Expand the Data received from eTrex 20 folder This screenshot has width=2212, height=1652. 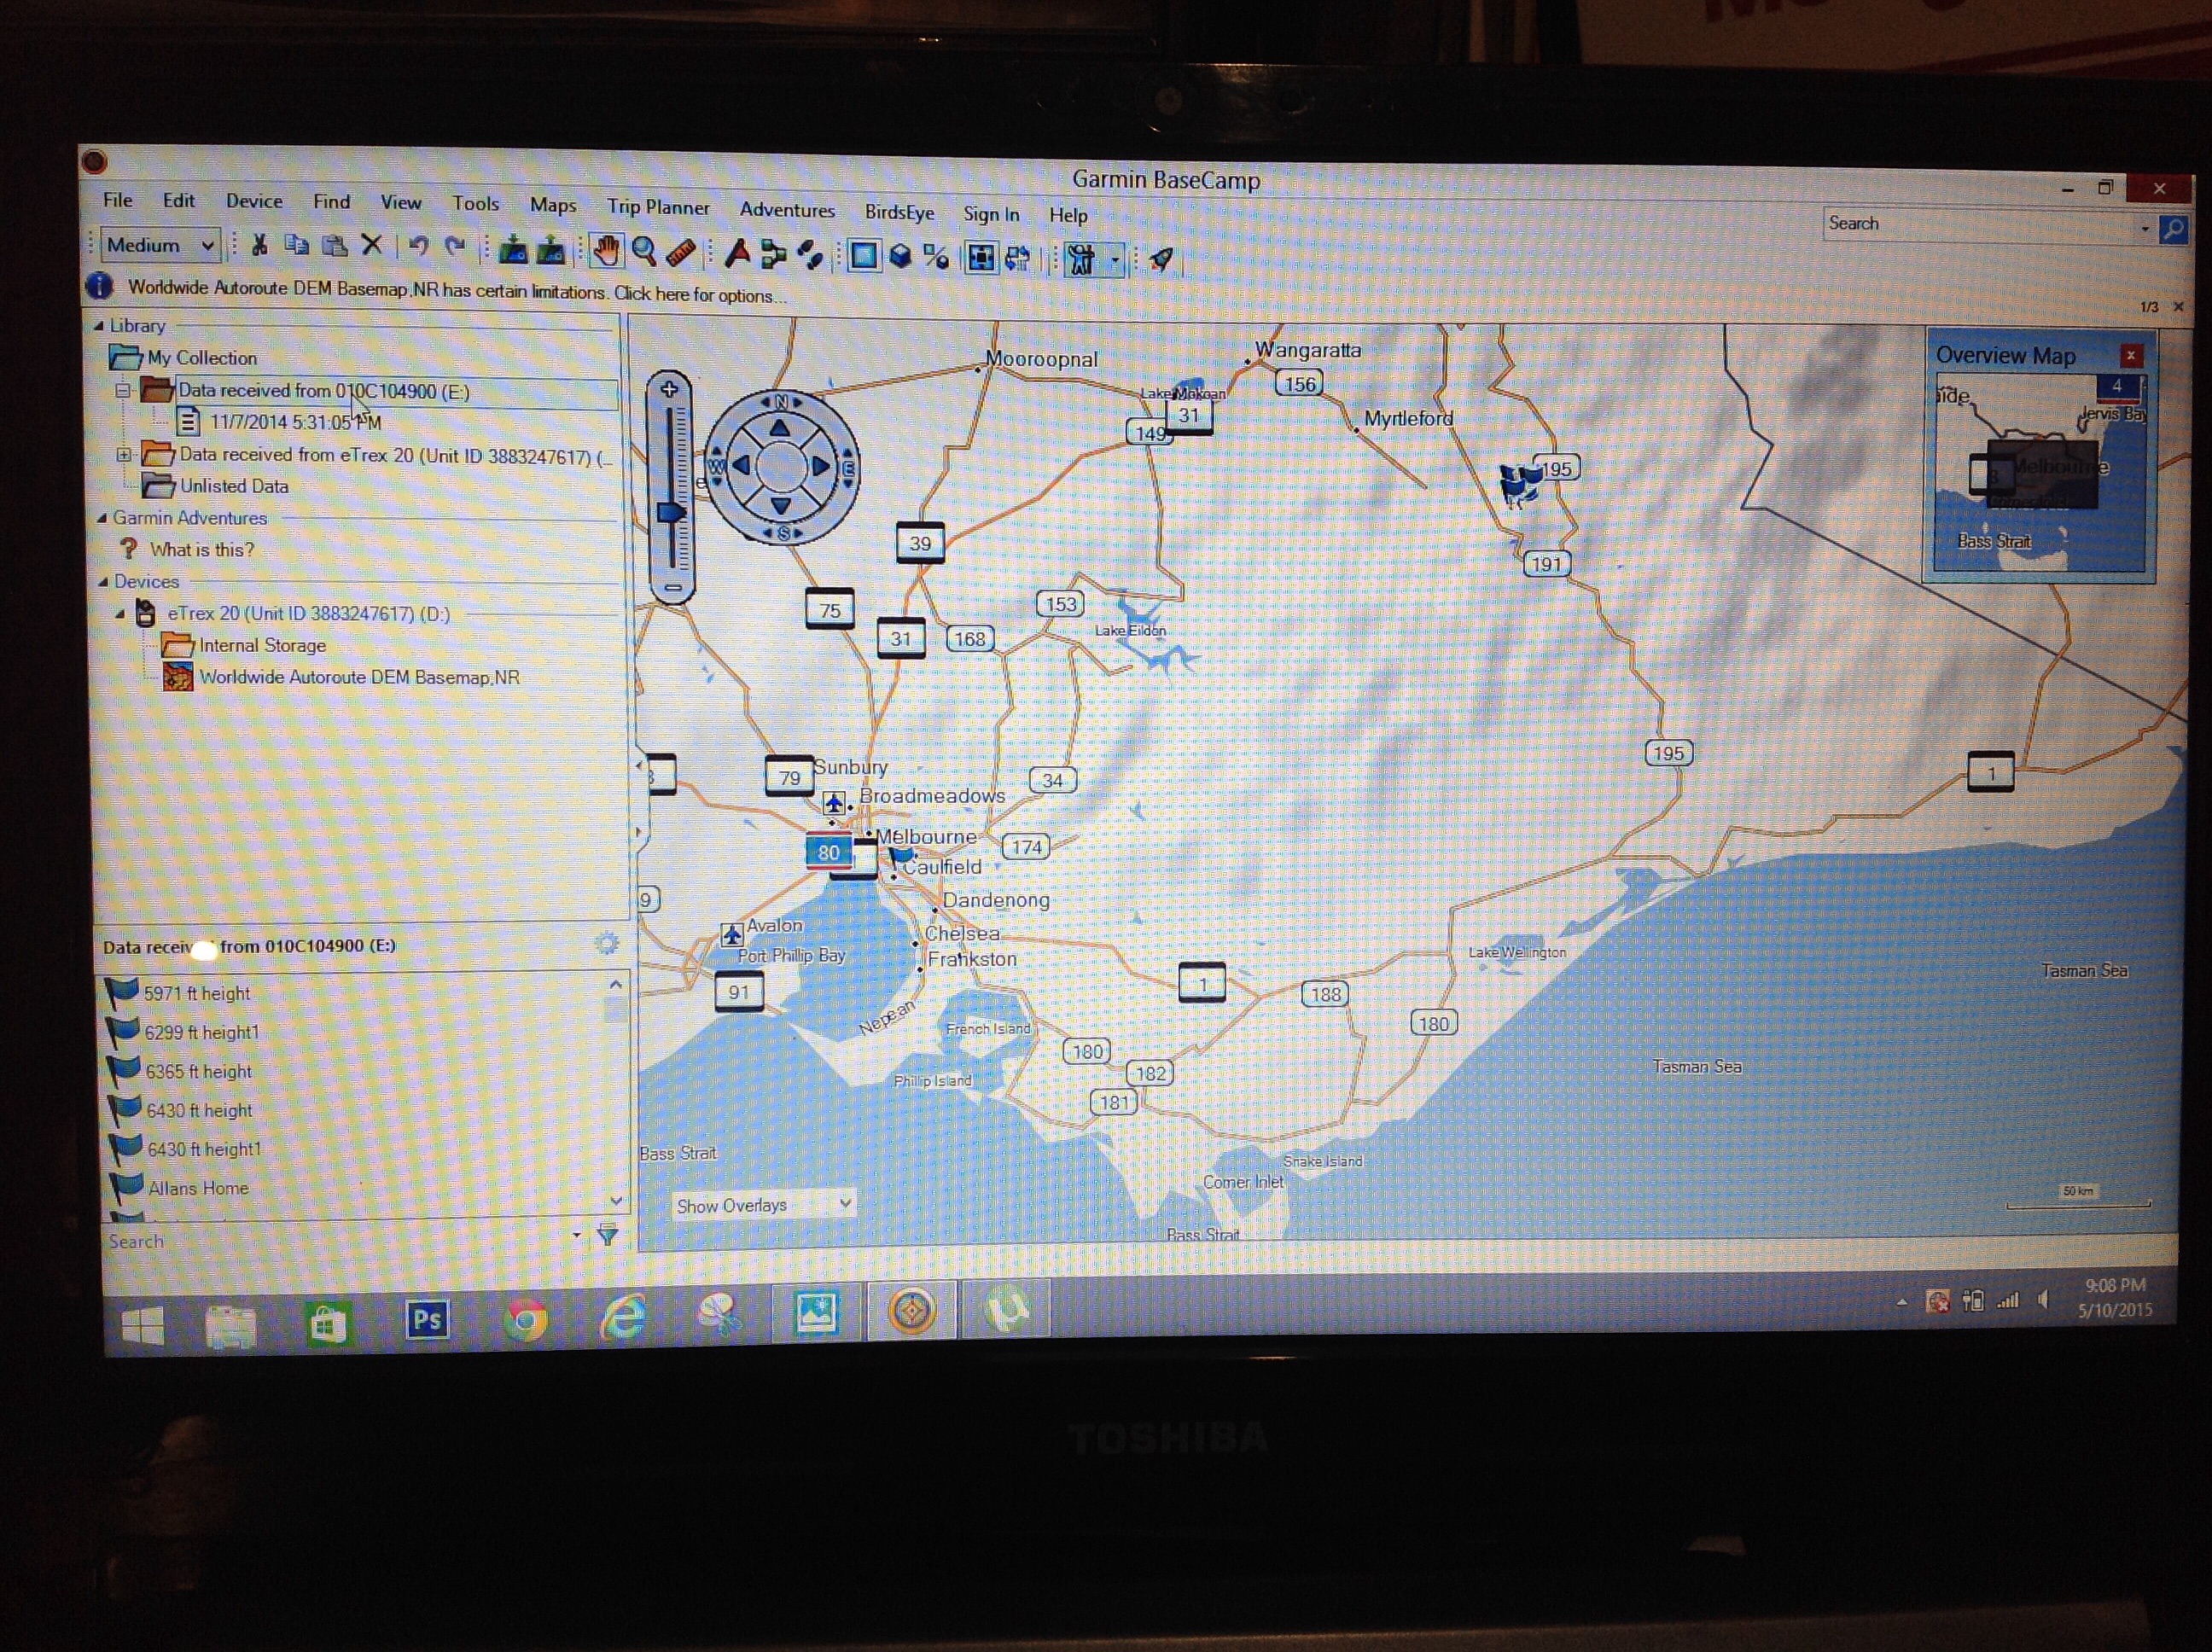click(x=123, y=454)
